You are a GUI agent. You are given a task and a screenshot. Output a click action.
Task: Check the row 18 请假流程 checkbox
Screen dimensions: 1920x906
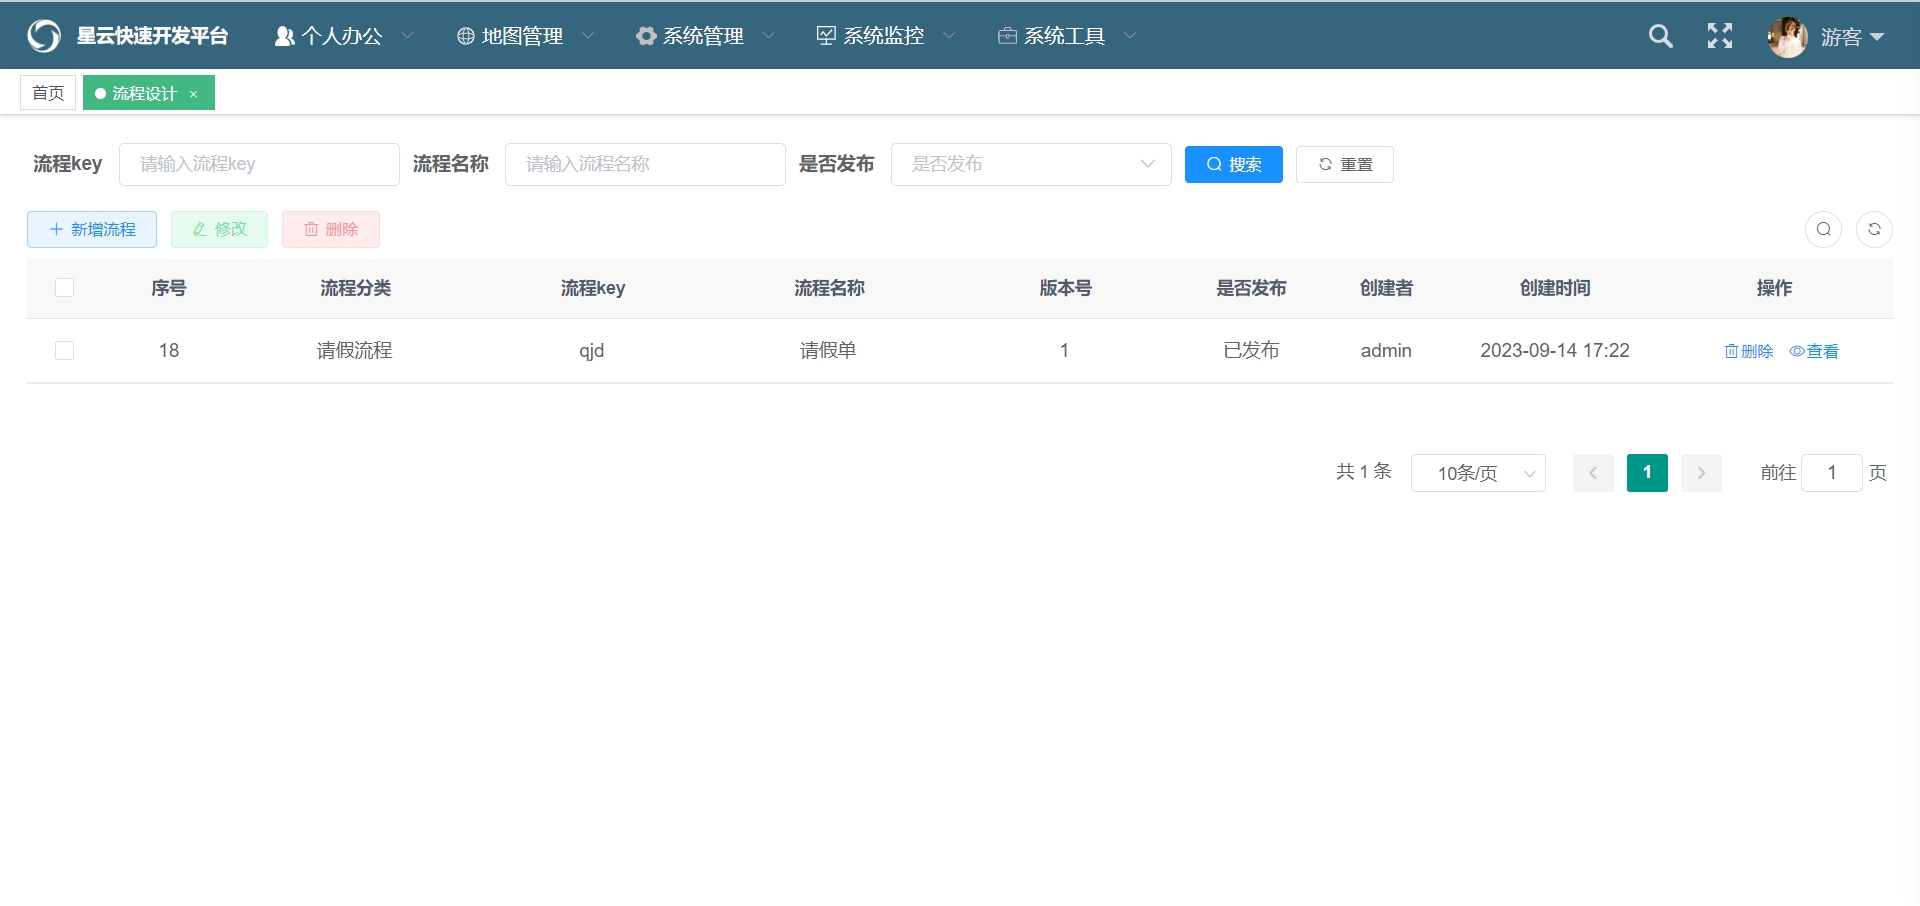point(65,351)
